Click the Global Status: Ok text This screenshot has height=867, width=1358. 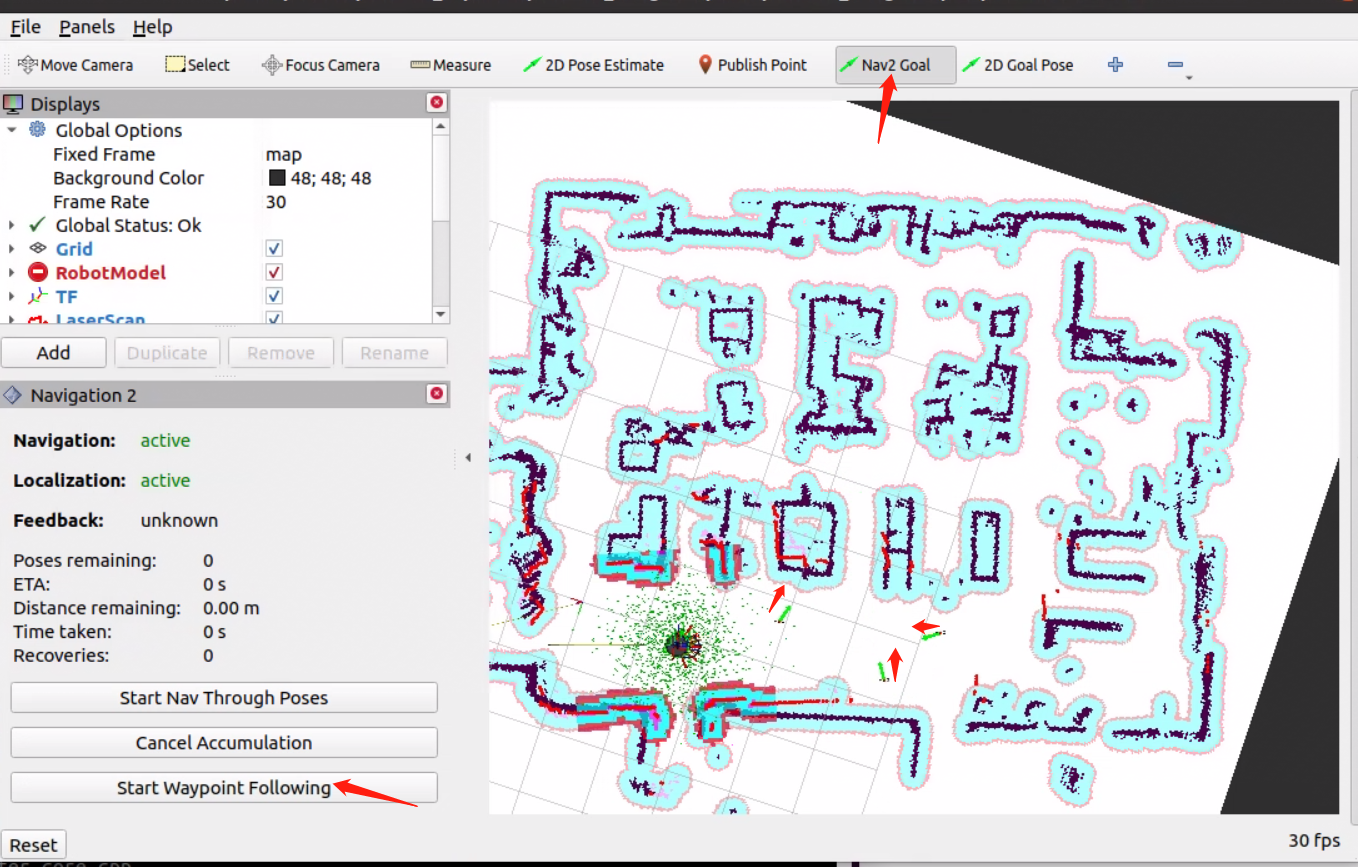tap(128, 225)
